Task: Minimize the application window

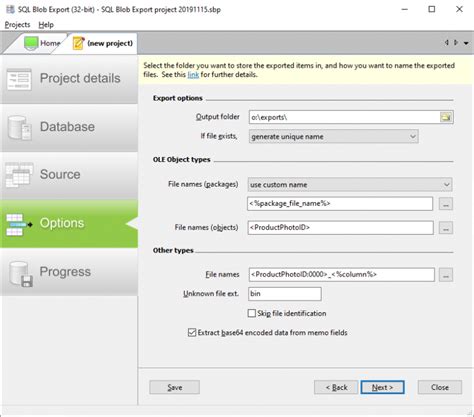Action: (404, 9)
